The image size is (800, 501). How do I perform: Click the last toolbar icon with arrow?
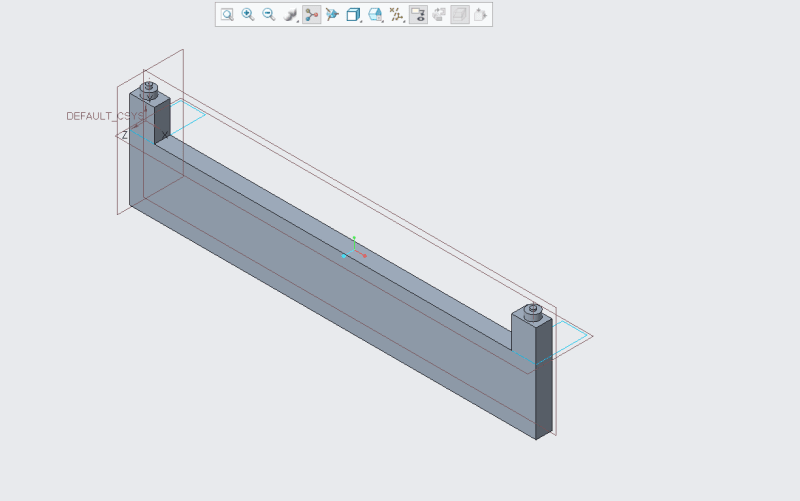click(481, 14)
